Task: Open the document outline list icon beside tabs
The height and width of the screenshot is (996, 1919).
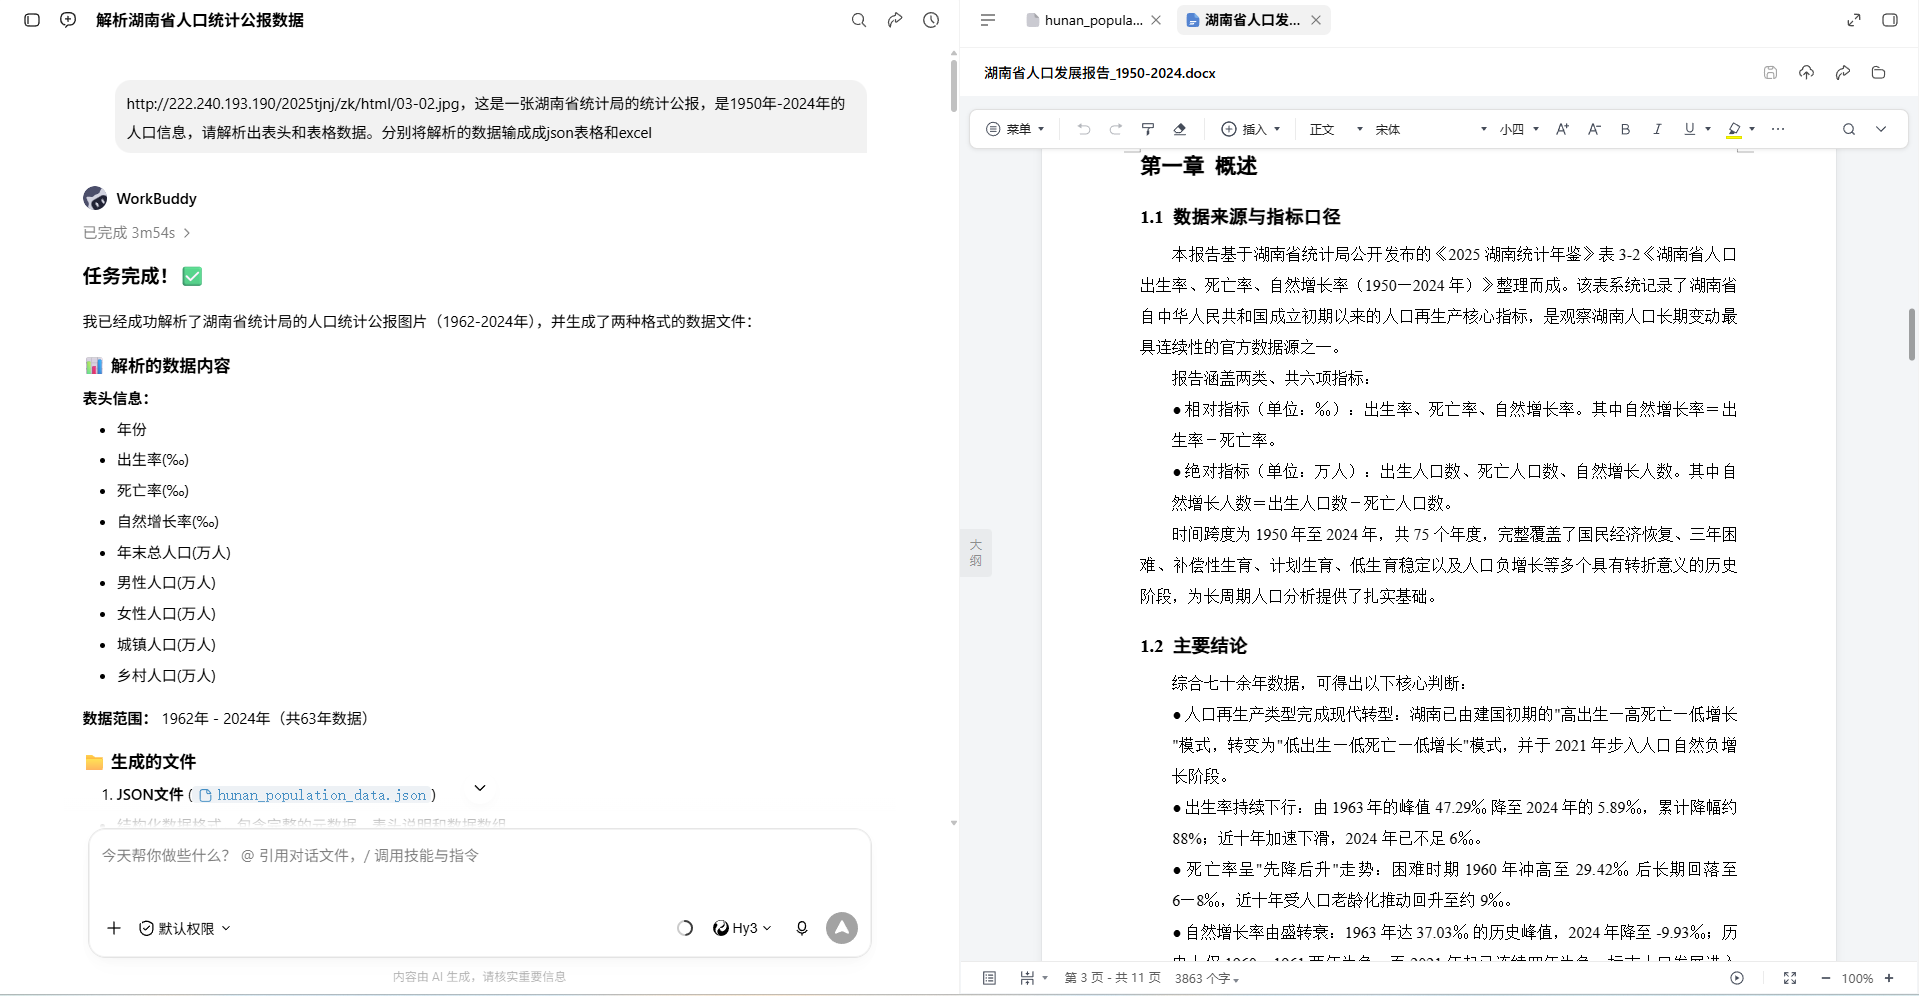Action: pos(988,20)
